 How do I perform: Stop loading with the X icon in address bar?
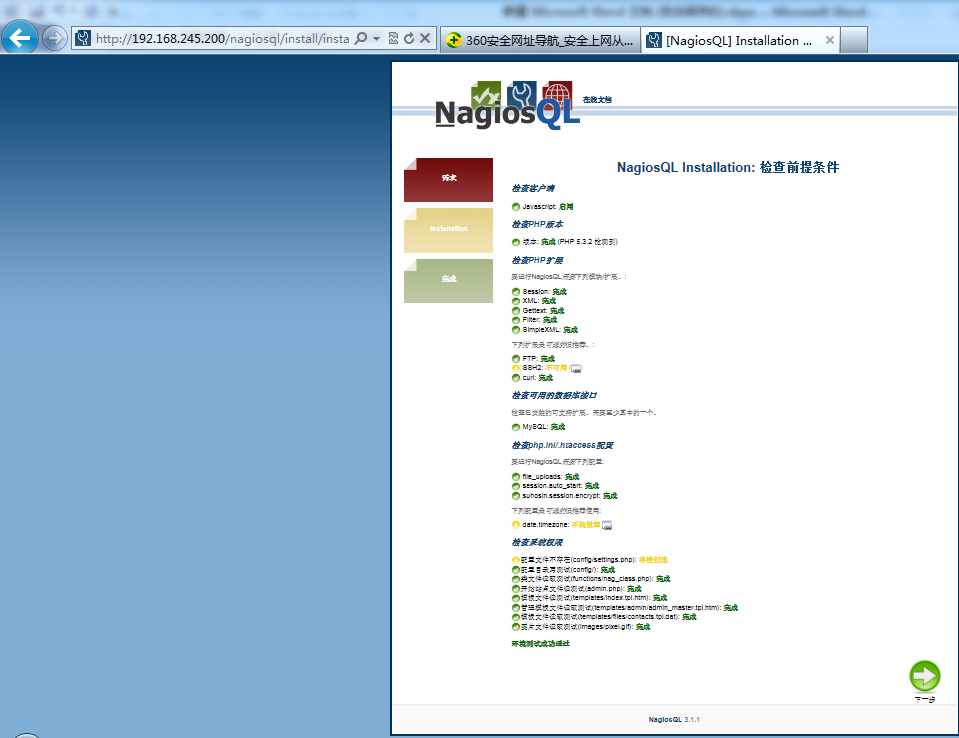tap(425, 39)
